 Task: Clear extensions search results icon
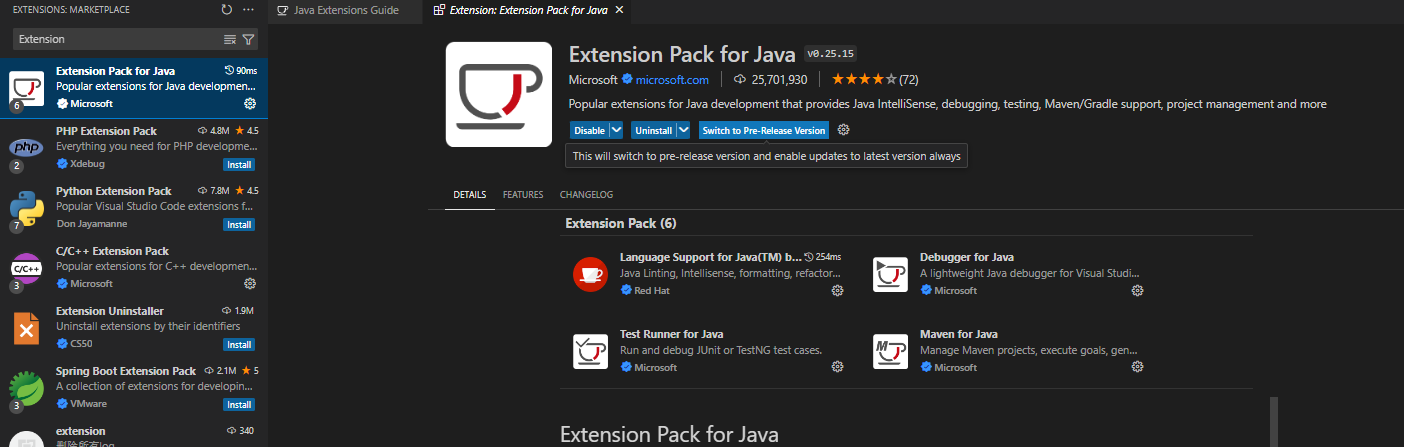click(x=230, y=39)
